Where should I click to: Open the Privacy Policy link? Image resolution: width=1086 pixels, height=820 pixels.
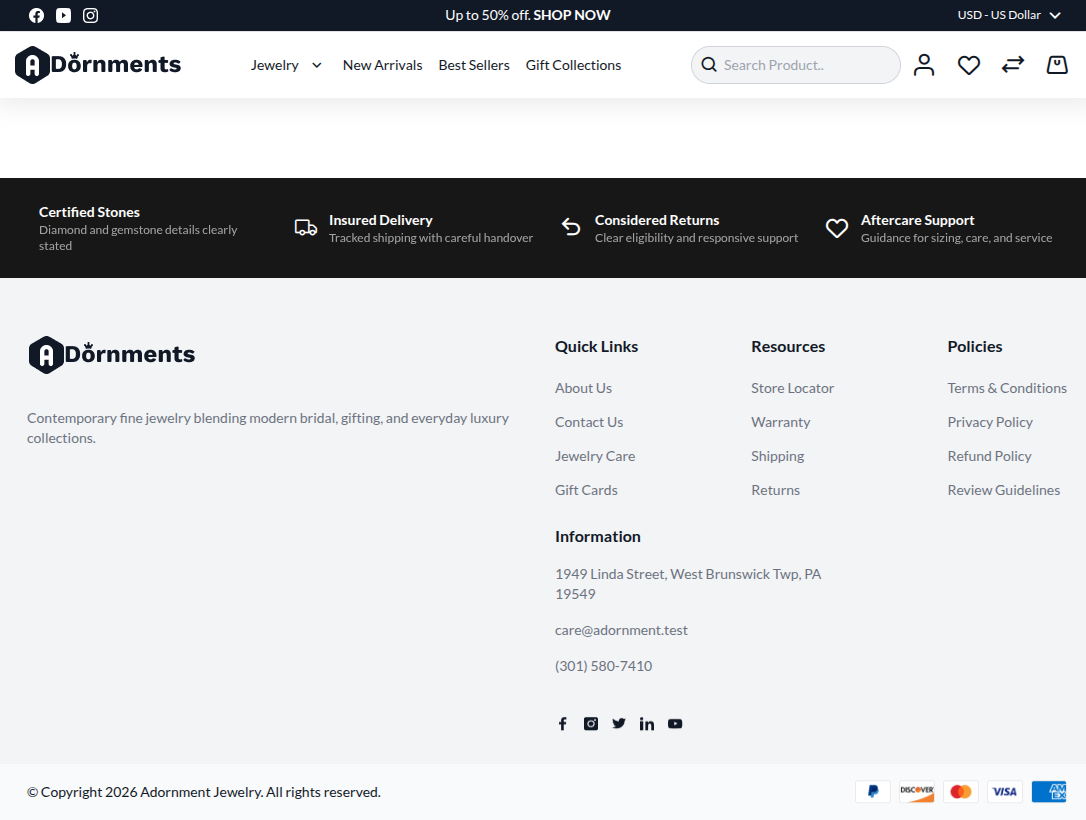pos(990,422)
